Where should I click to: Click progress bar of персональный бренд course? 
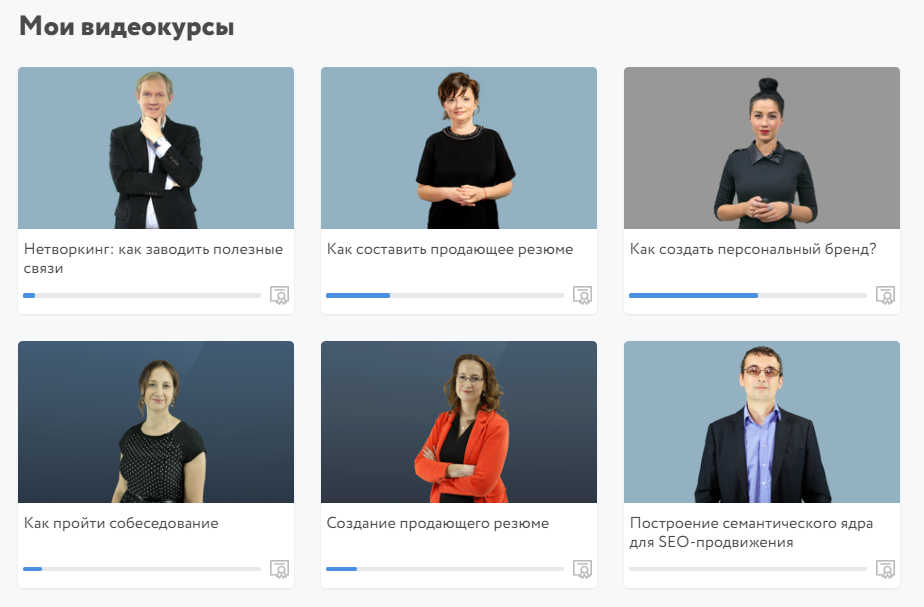pos(748,295)
